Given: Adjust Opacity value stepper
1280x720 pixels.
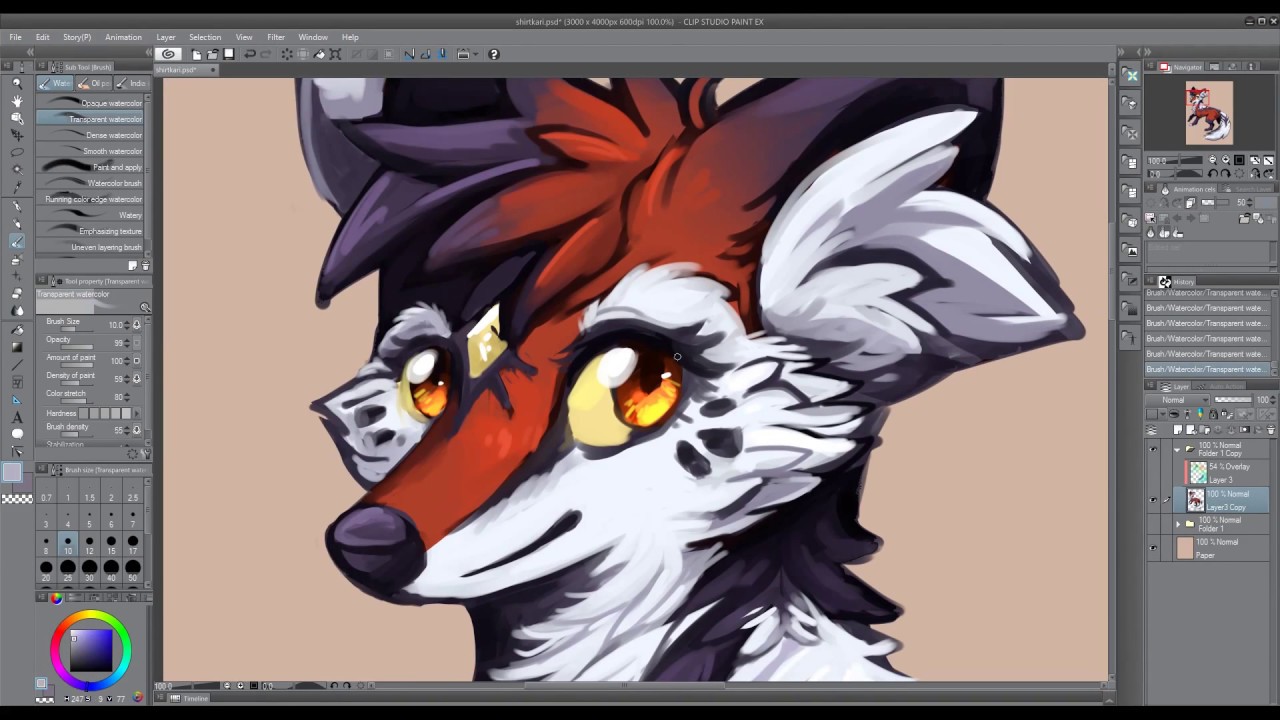Looking at the screenshot, I should (x=126, y=343).
